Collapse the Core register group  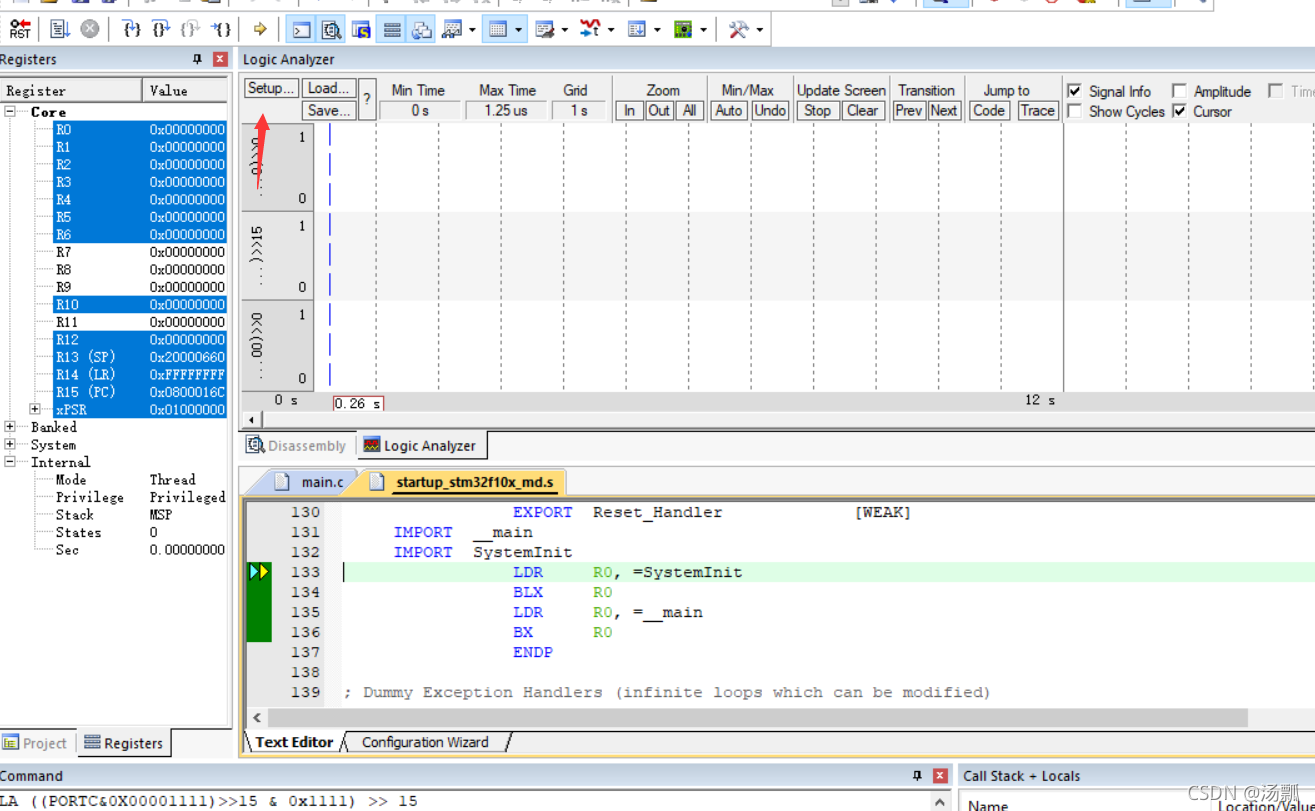click(x=10, y=112)
